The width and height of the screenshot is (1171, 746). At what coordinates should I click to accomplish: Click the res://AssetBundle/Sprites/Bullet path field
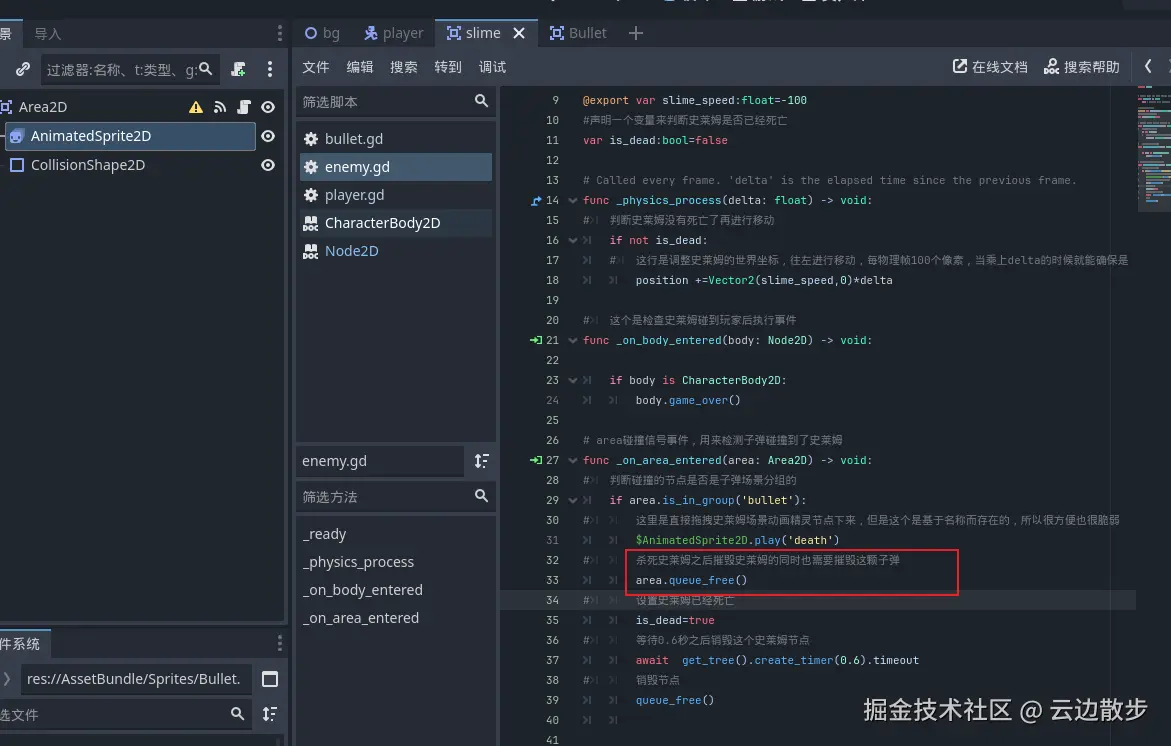click(x=136, y=679)
